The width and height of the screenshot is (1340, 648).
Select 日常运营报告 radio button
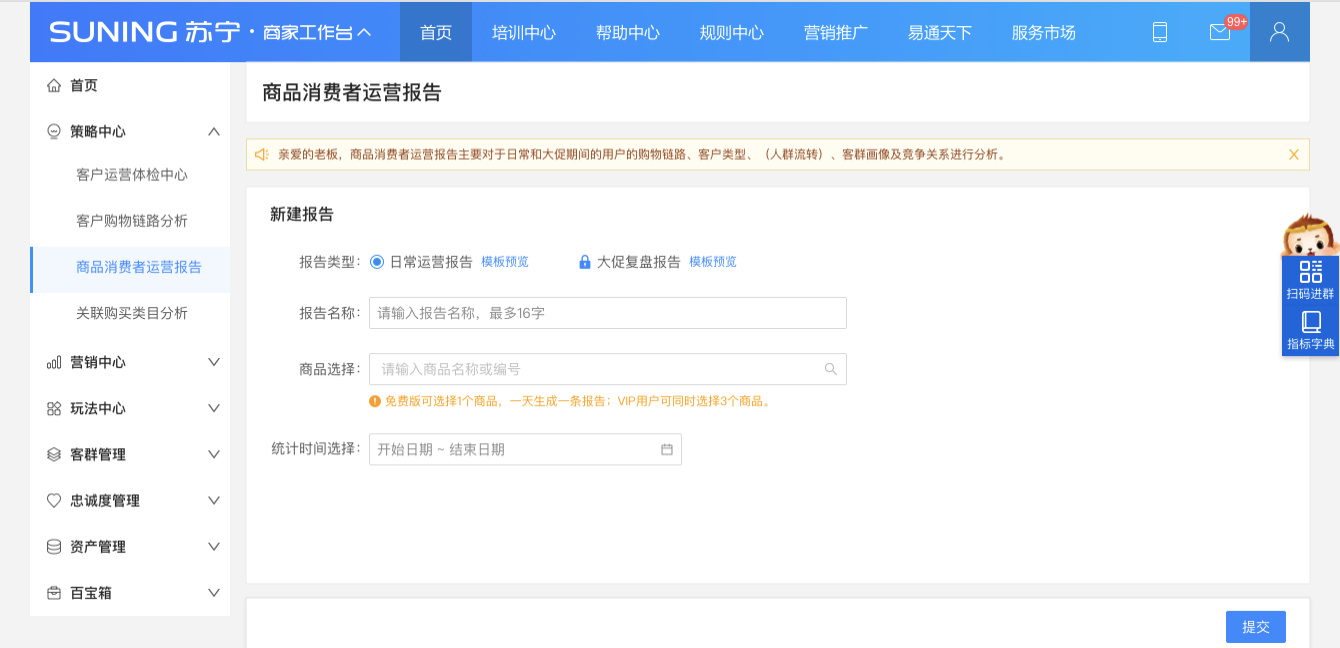[377, 262]
